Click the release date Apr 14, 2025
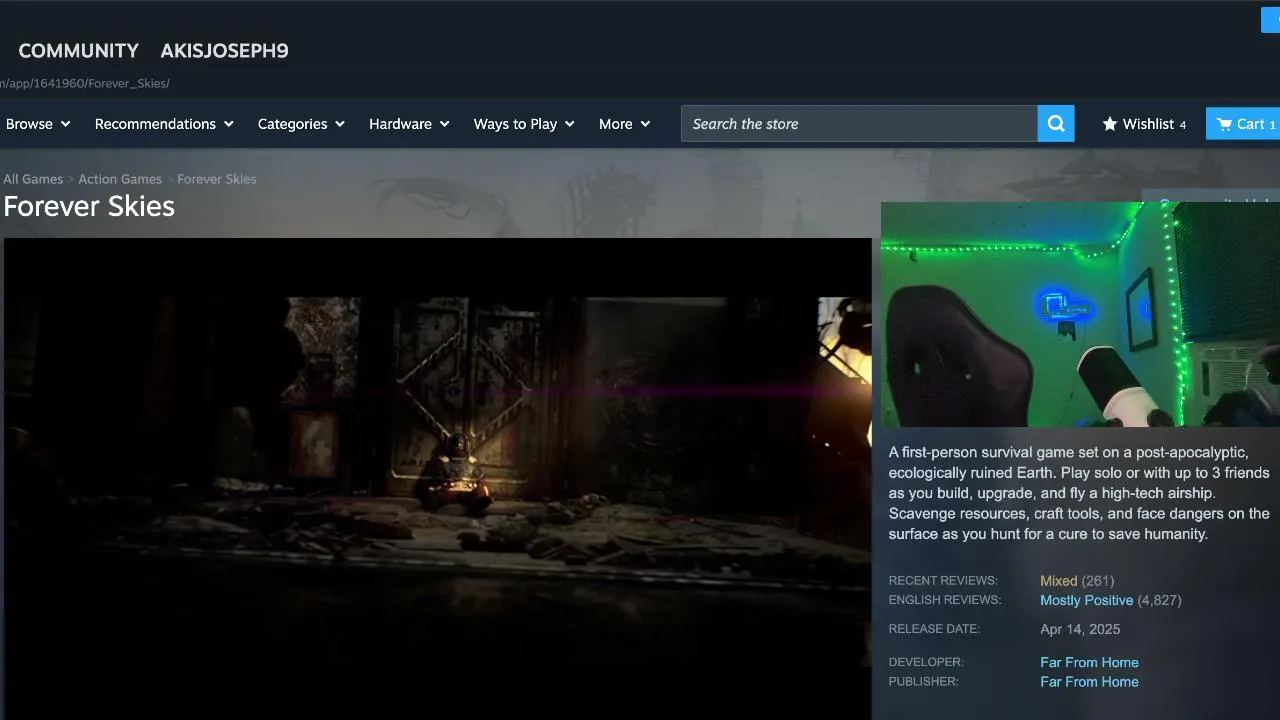Screen dimensions: 1280x720 tap(1080, 629)
